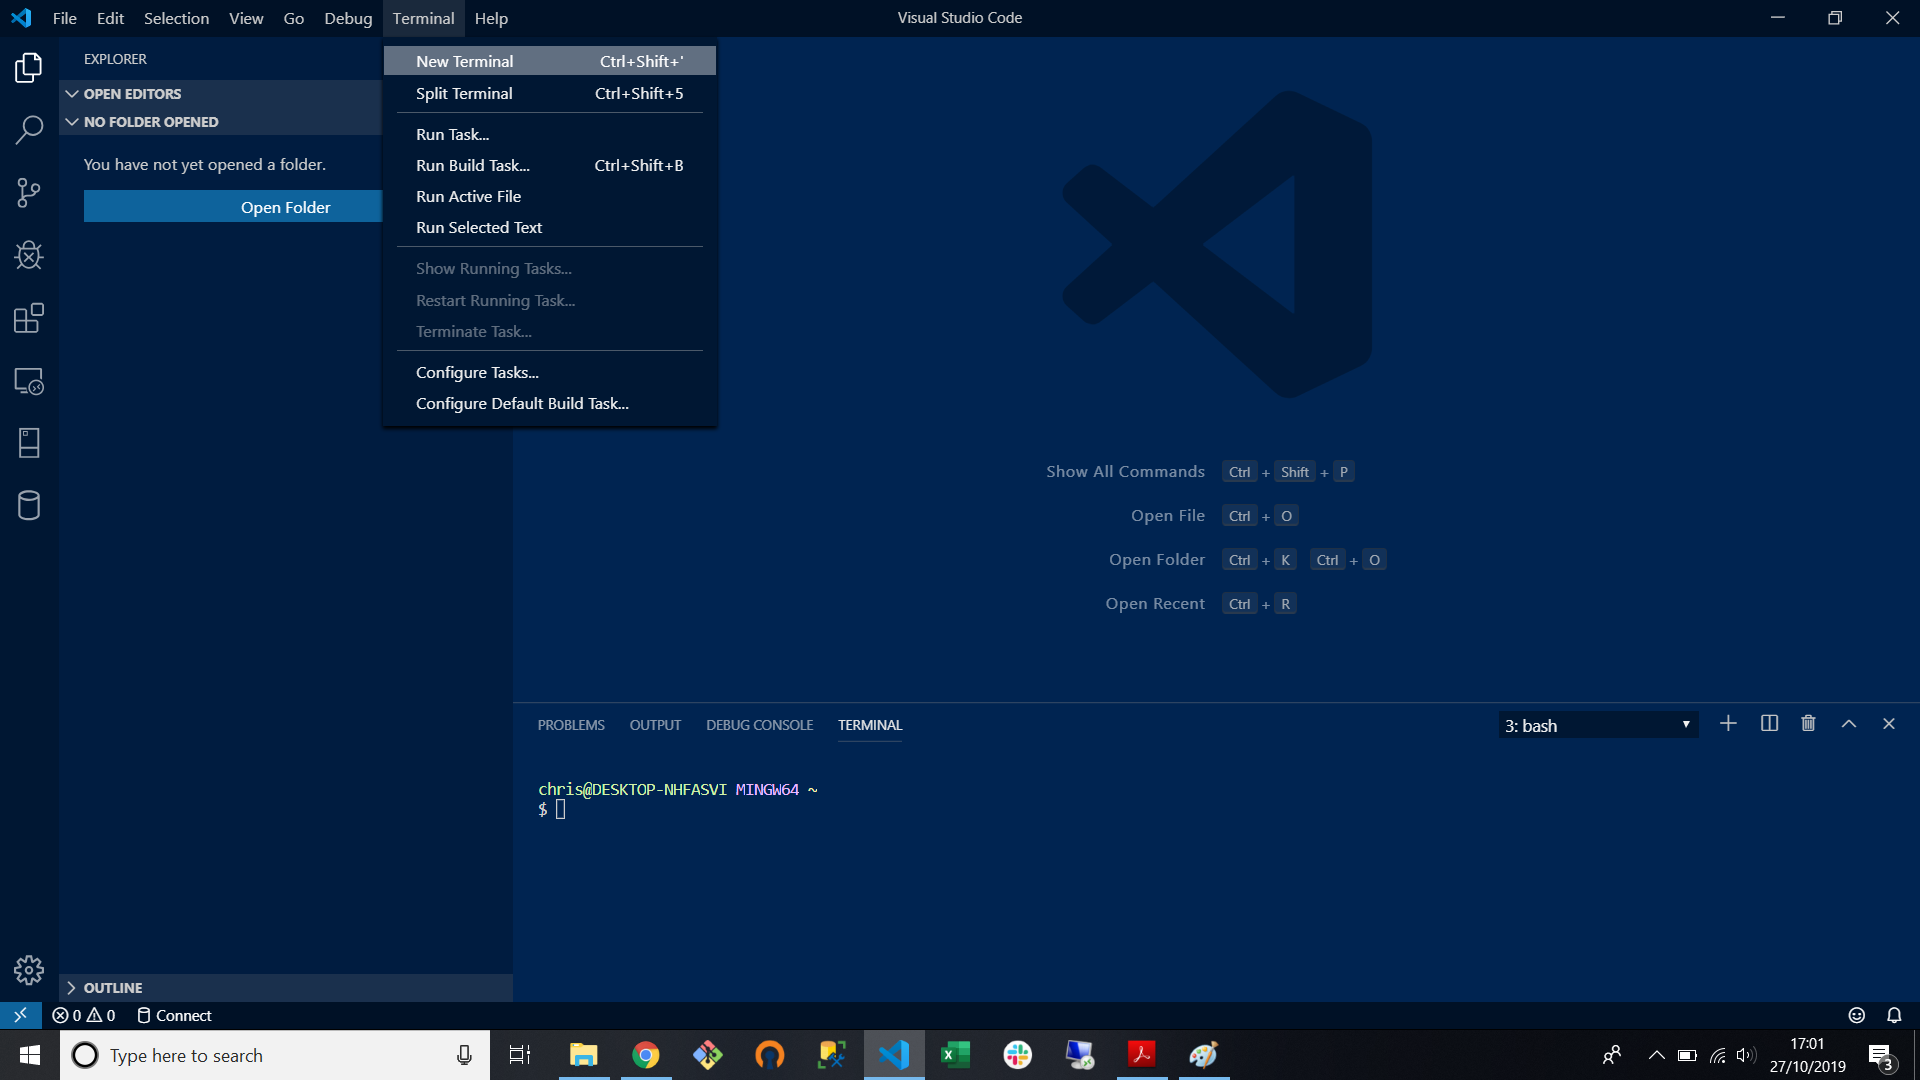
Task: Open the feedback smiley icon
Action: click(x=1857, y=1015)
